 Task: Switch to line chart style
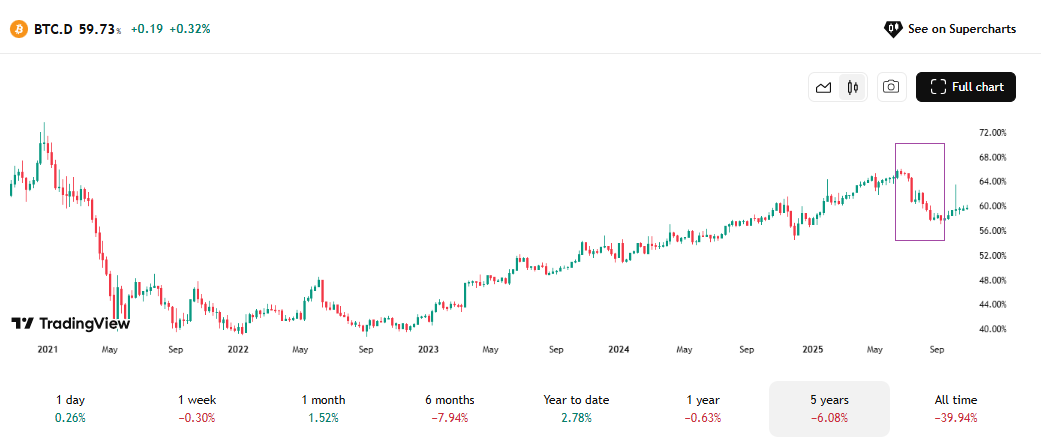coord(824,87)
